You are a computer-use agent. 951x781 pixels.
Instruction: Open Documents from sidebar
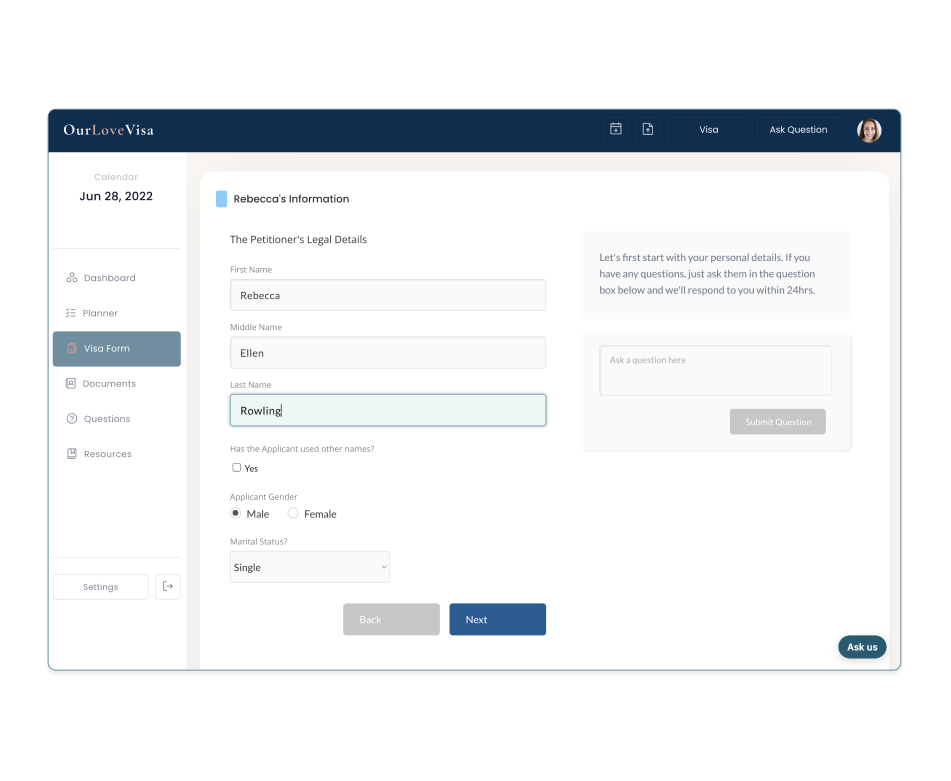pyautogui.click(x=116, y=383)
